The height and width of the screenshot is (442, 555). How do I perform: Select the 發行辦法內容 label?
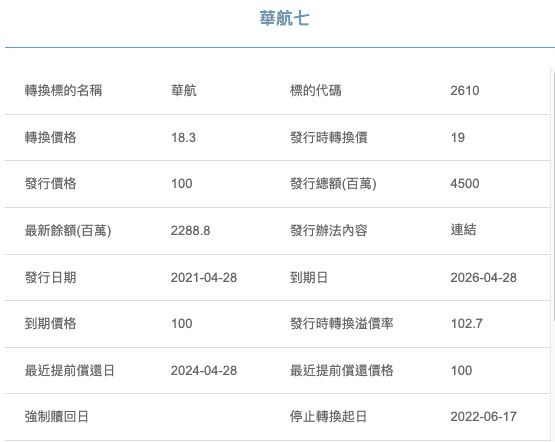(x=328, y=231)
